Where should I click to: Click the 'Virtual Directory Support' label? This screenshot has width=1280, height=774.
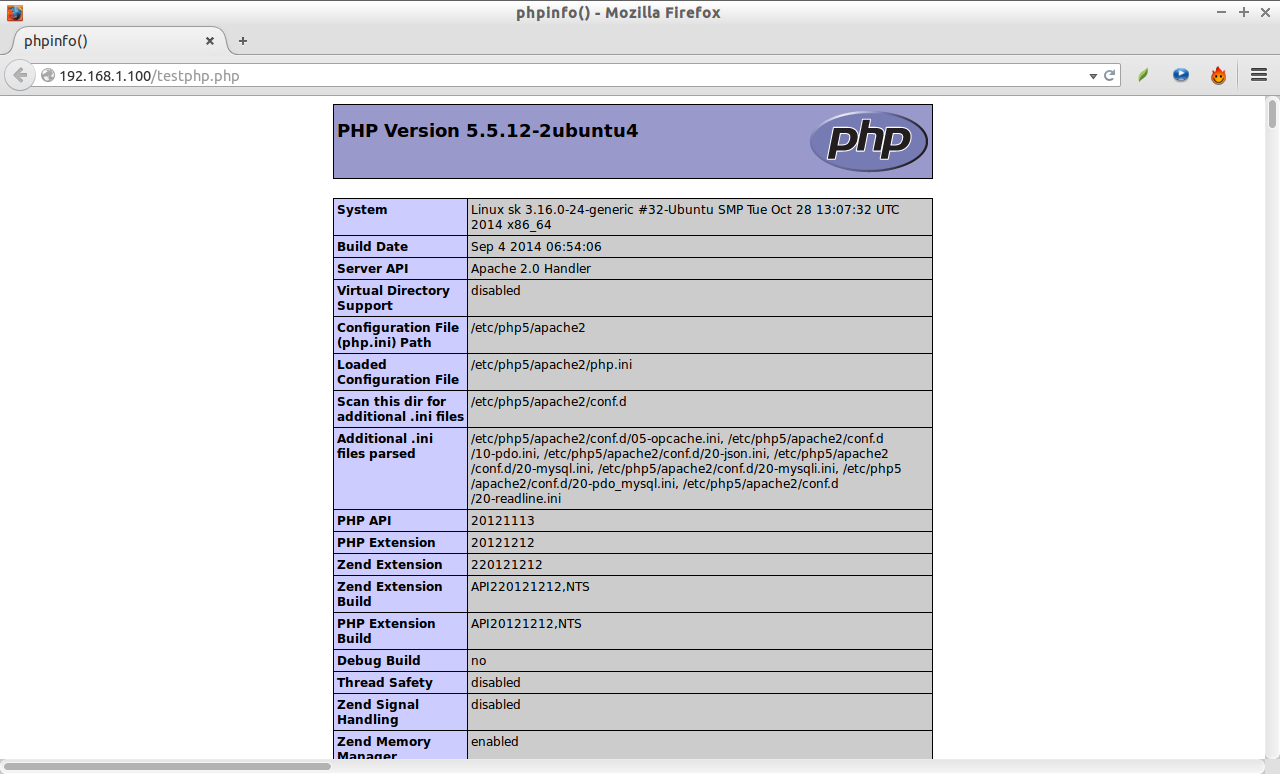393,298
